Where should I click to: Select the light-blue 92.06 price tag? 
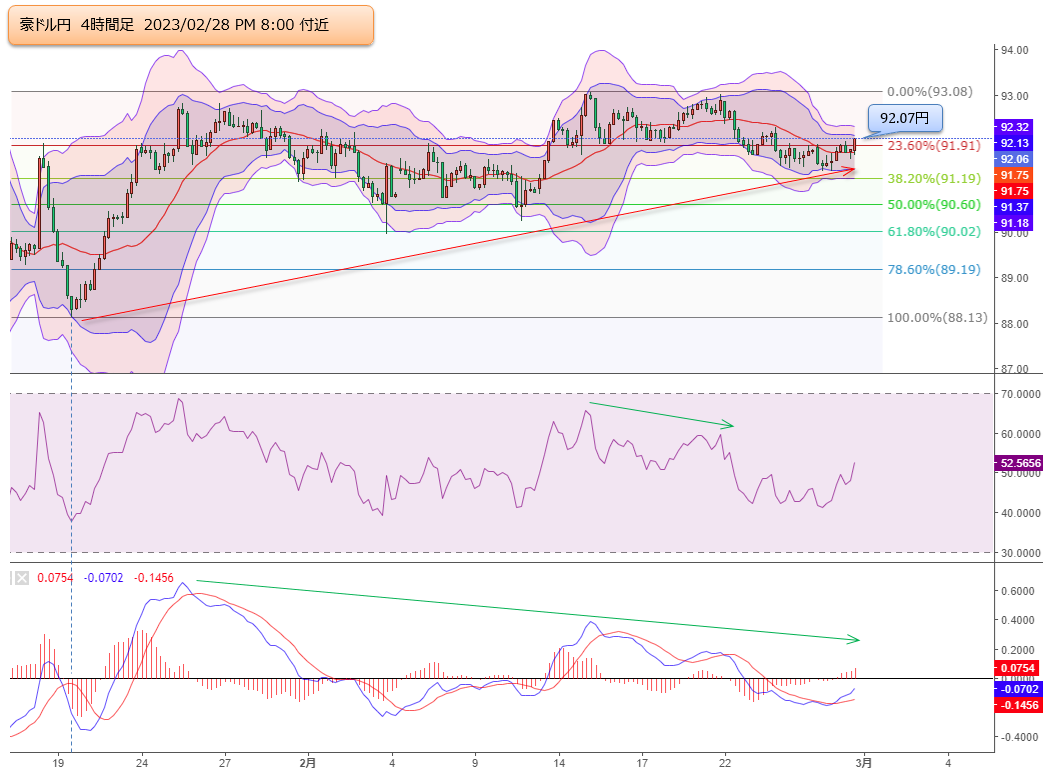pyautogui.click(x=1013, y=159)
